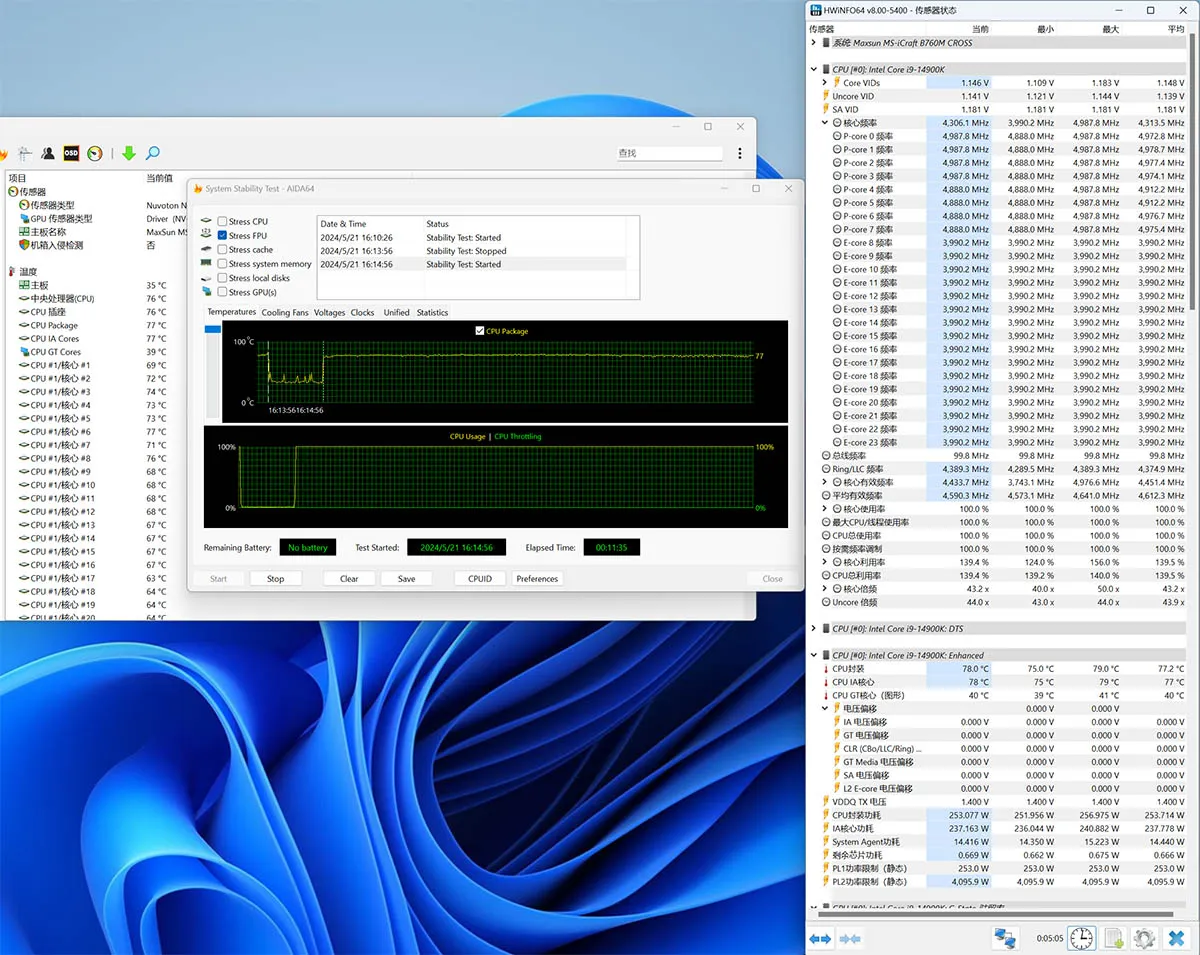
Task: Expand the 核心有效频率 row
Action: pos(825,482)
